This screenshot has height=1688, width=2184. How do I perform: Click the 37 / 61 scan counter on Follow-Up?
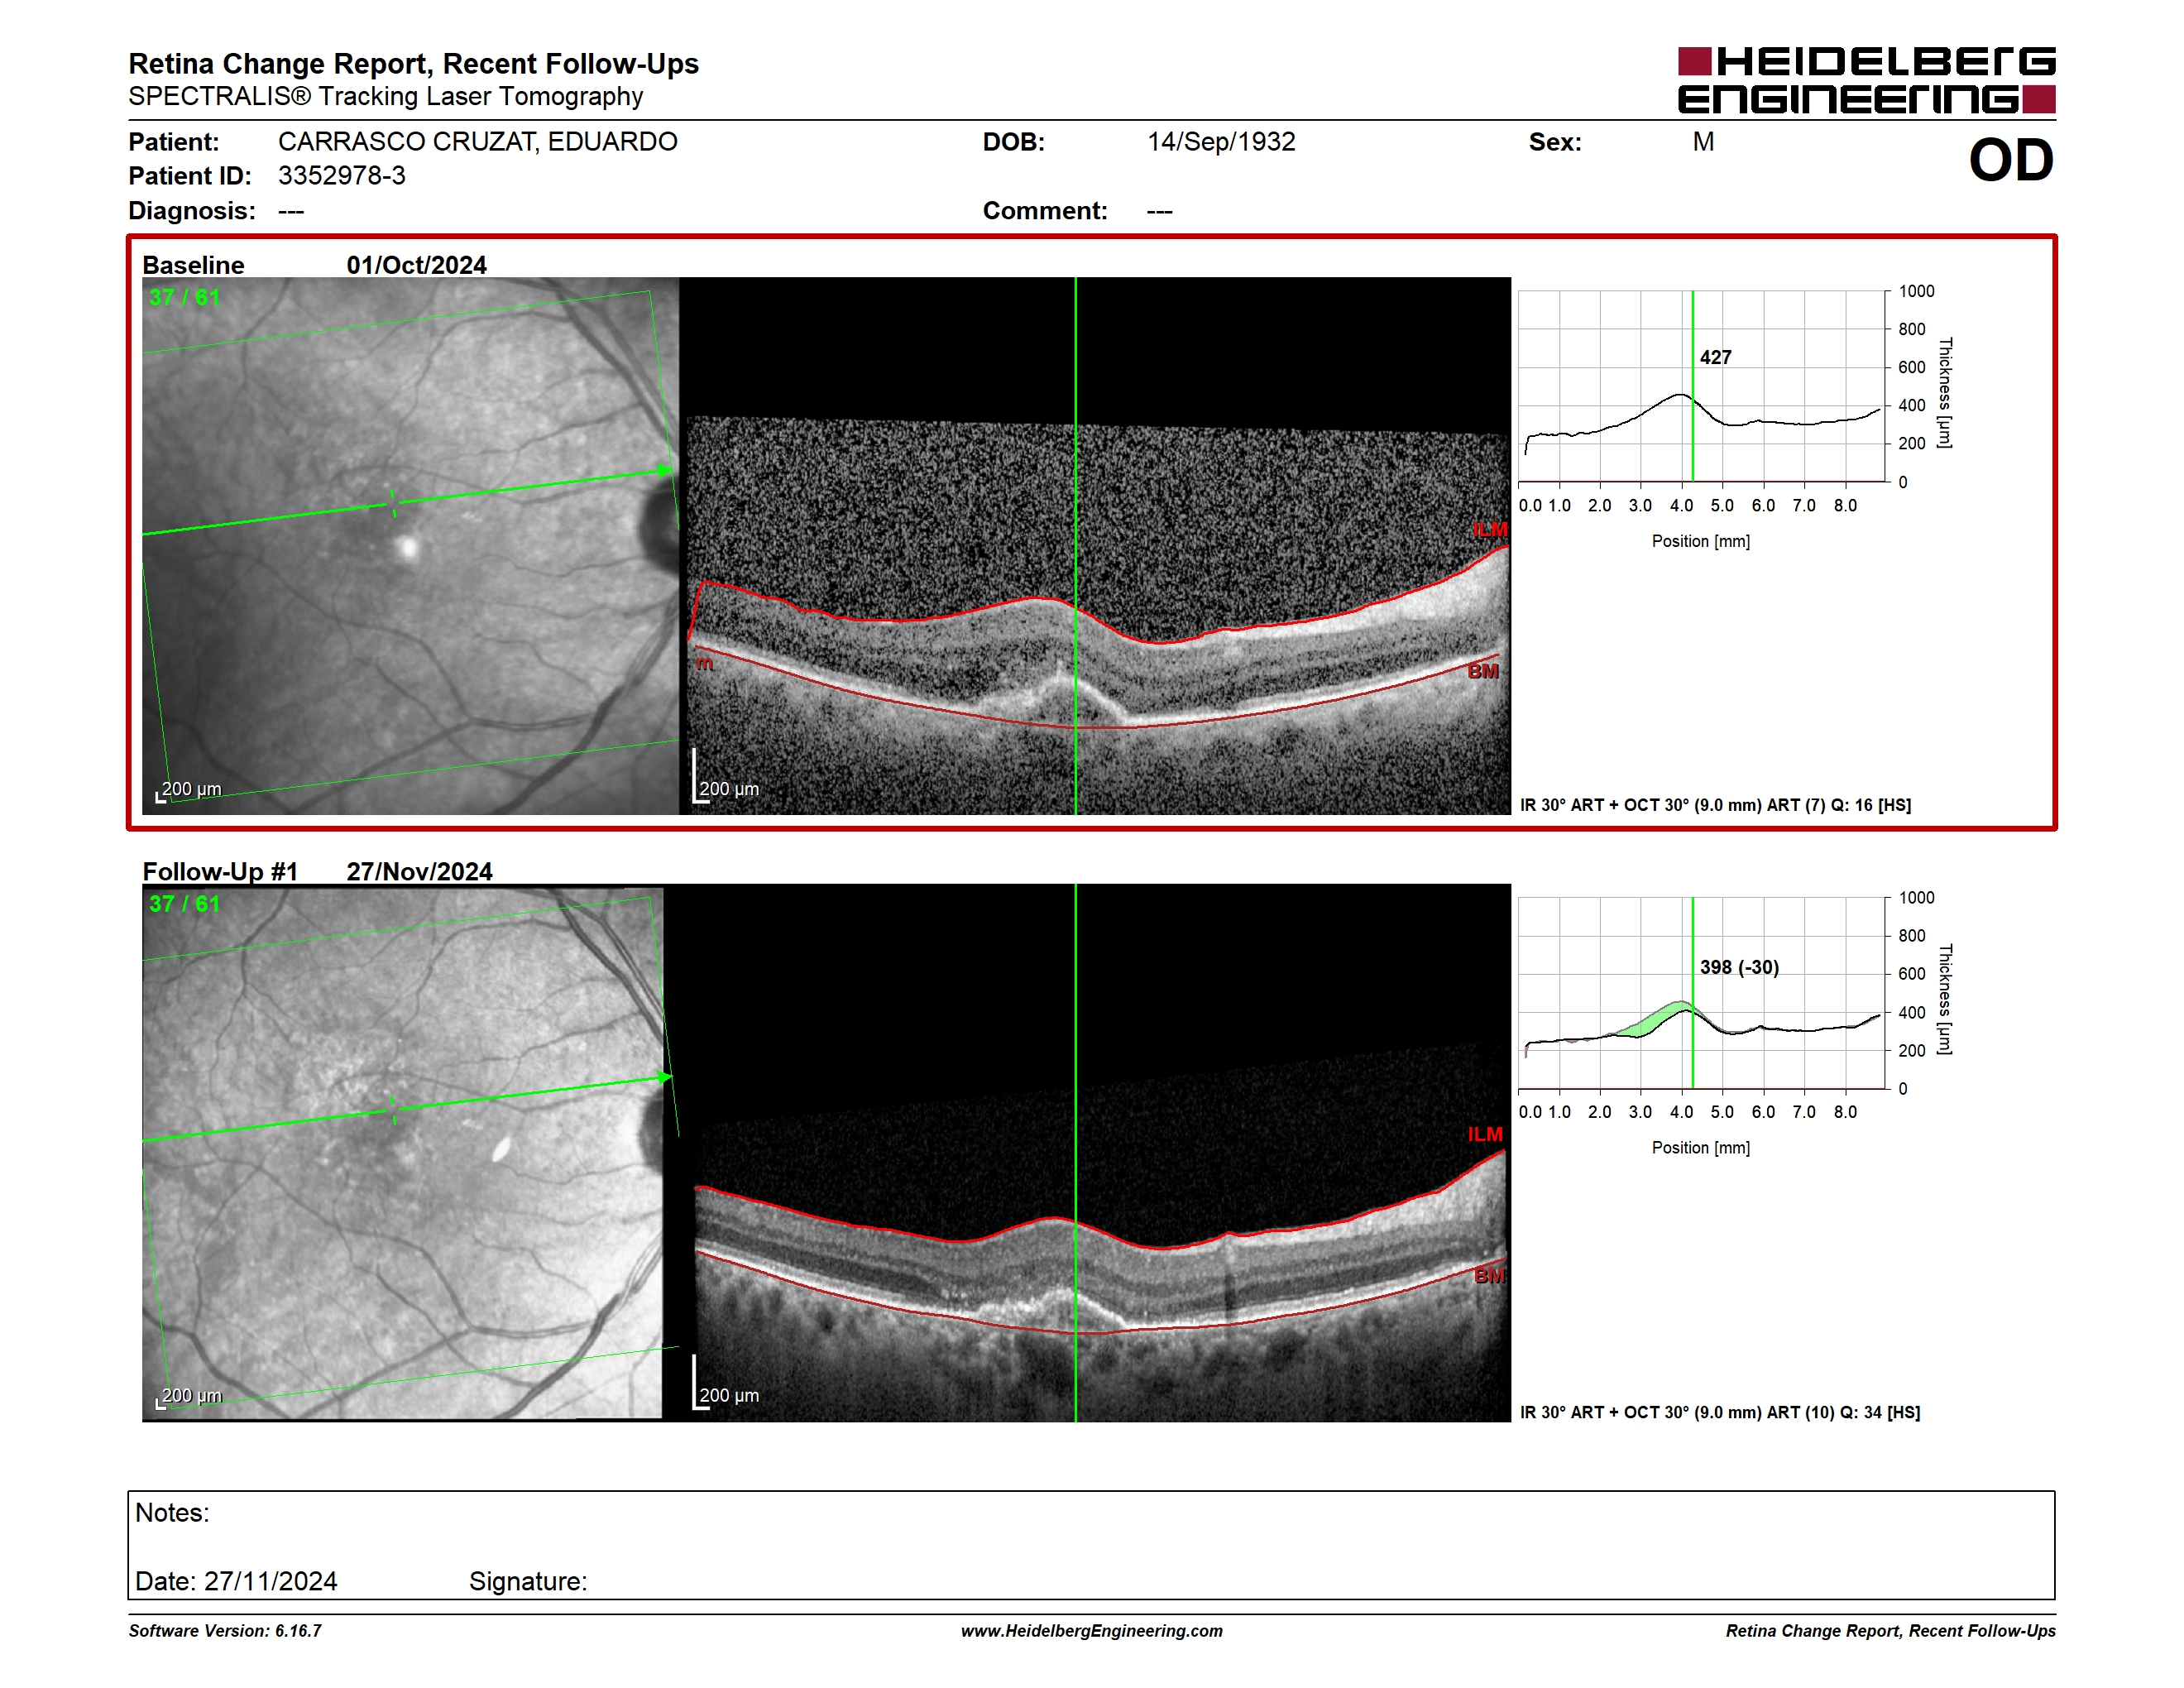click(x=184, y=903)
